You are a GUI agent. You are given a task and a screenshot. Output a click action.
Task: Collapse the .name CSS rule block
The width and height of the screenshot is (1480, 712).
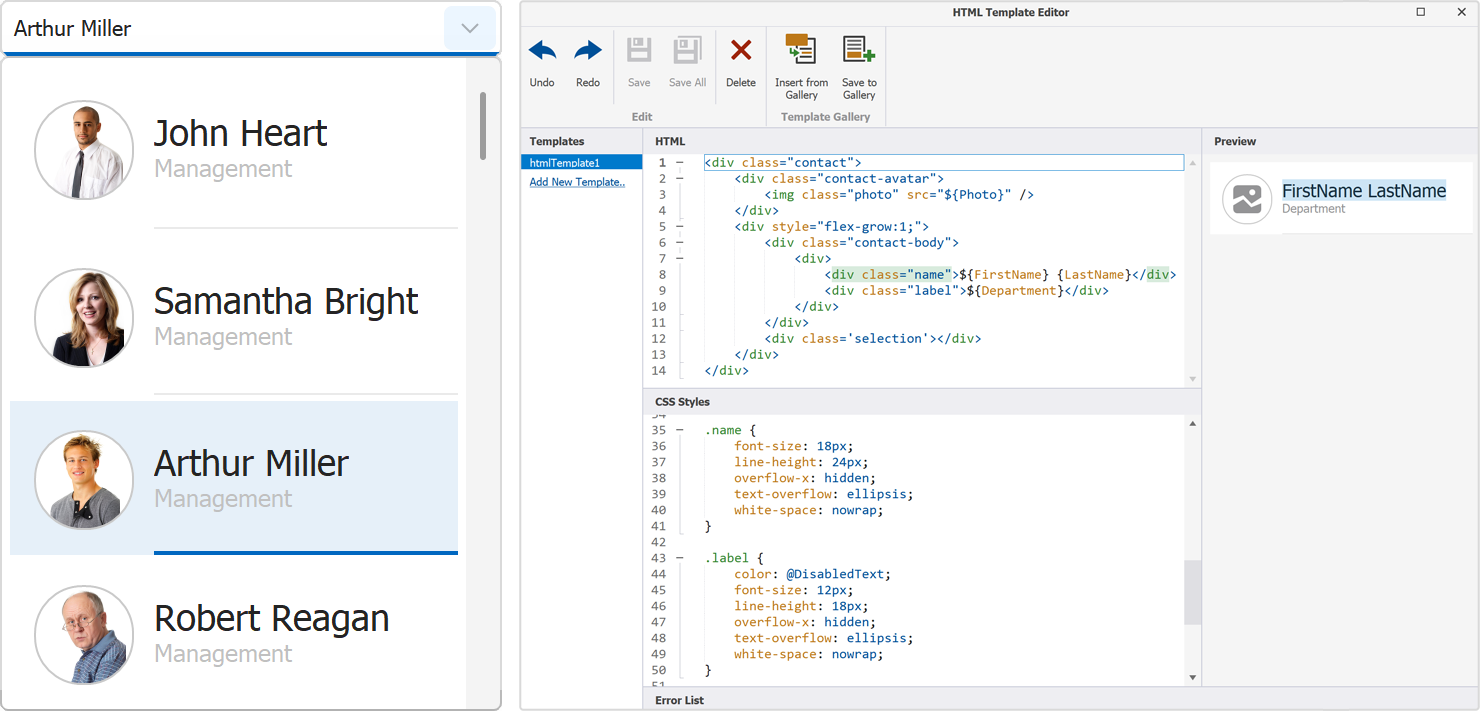point(680,431)
